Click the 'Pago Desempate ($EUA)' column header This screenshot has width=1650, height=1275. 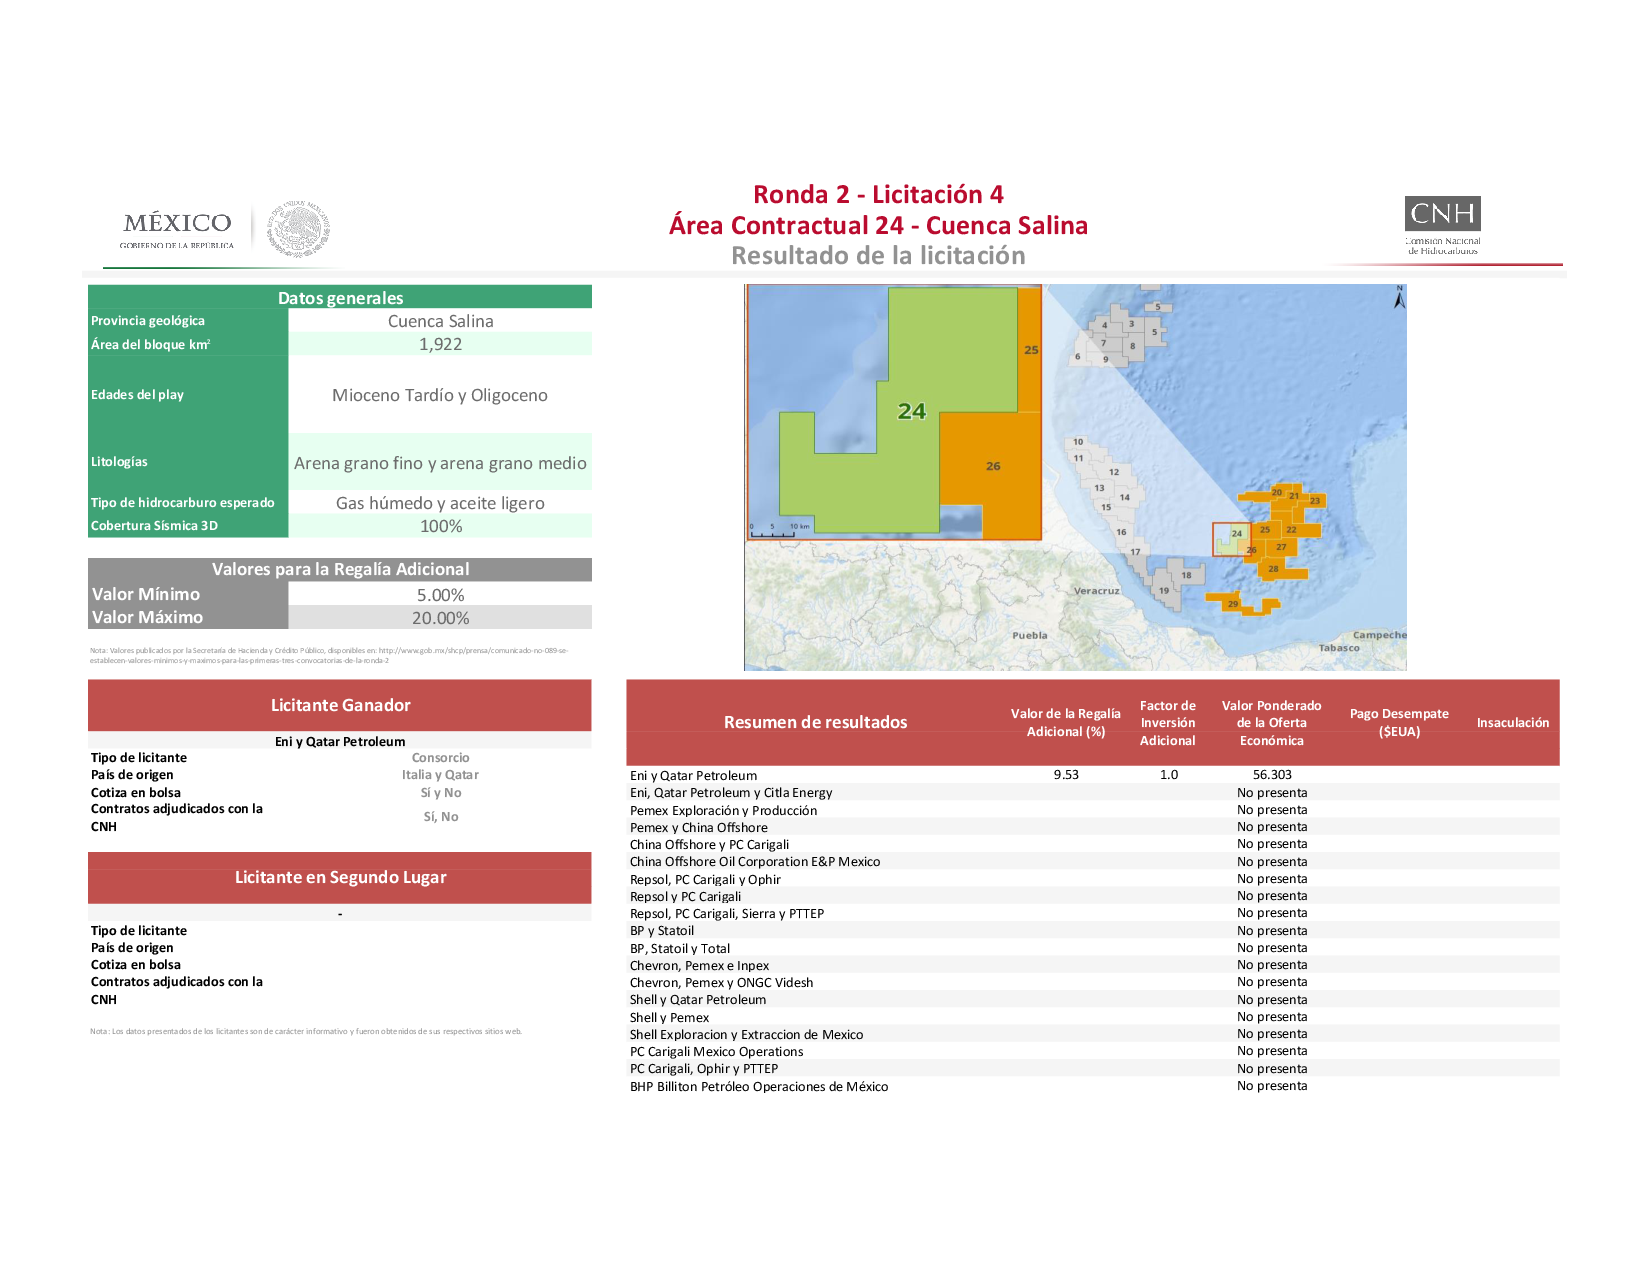pos(1399,722)
